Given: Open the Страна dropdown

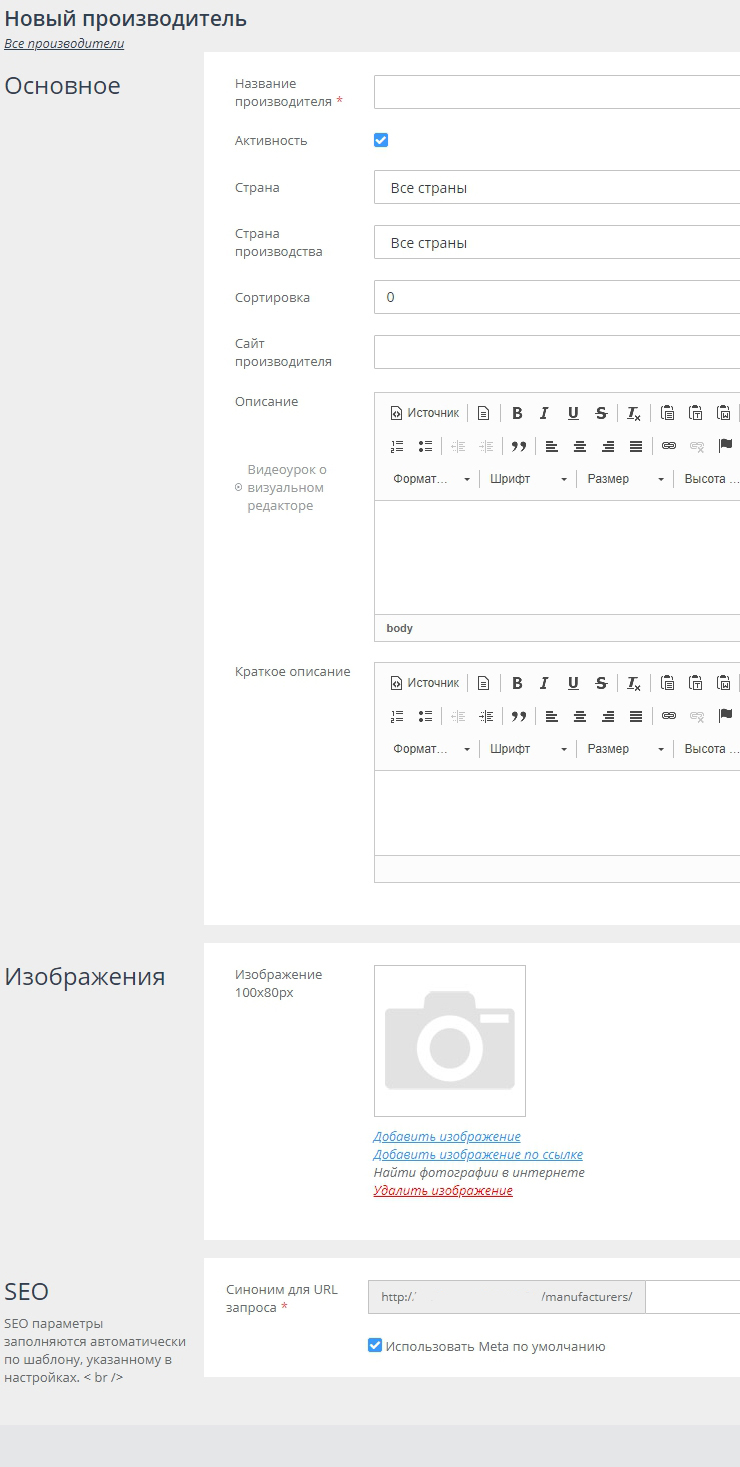Looking at the screenshot, I should (557, 187).
